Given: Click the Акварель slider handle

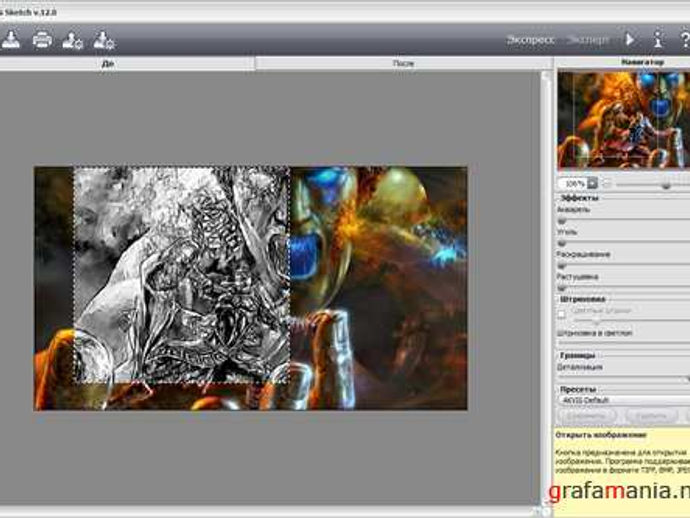Looking at the screenshot, I should 562,220.
